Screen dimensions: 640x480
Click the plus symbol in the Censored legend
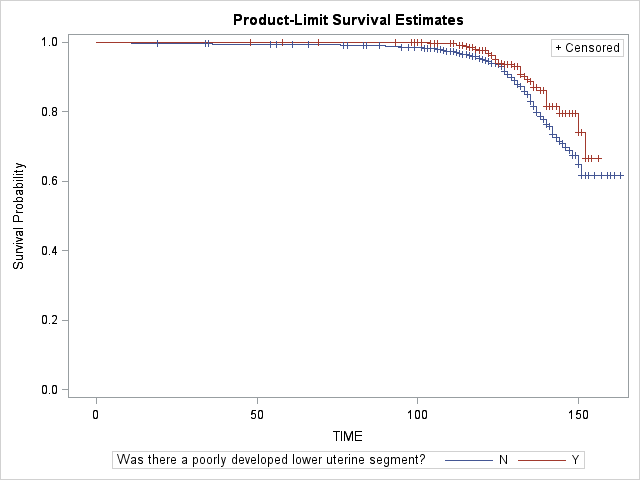(558, 48)
